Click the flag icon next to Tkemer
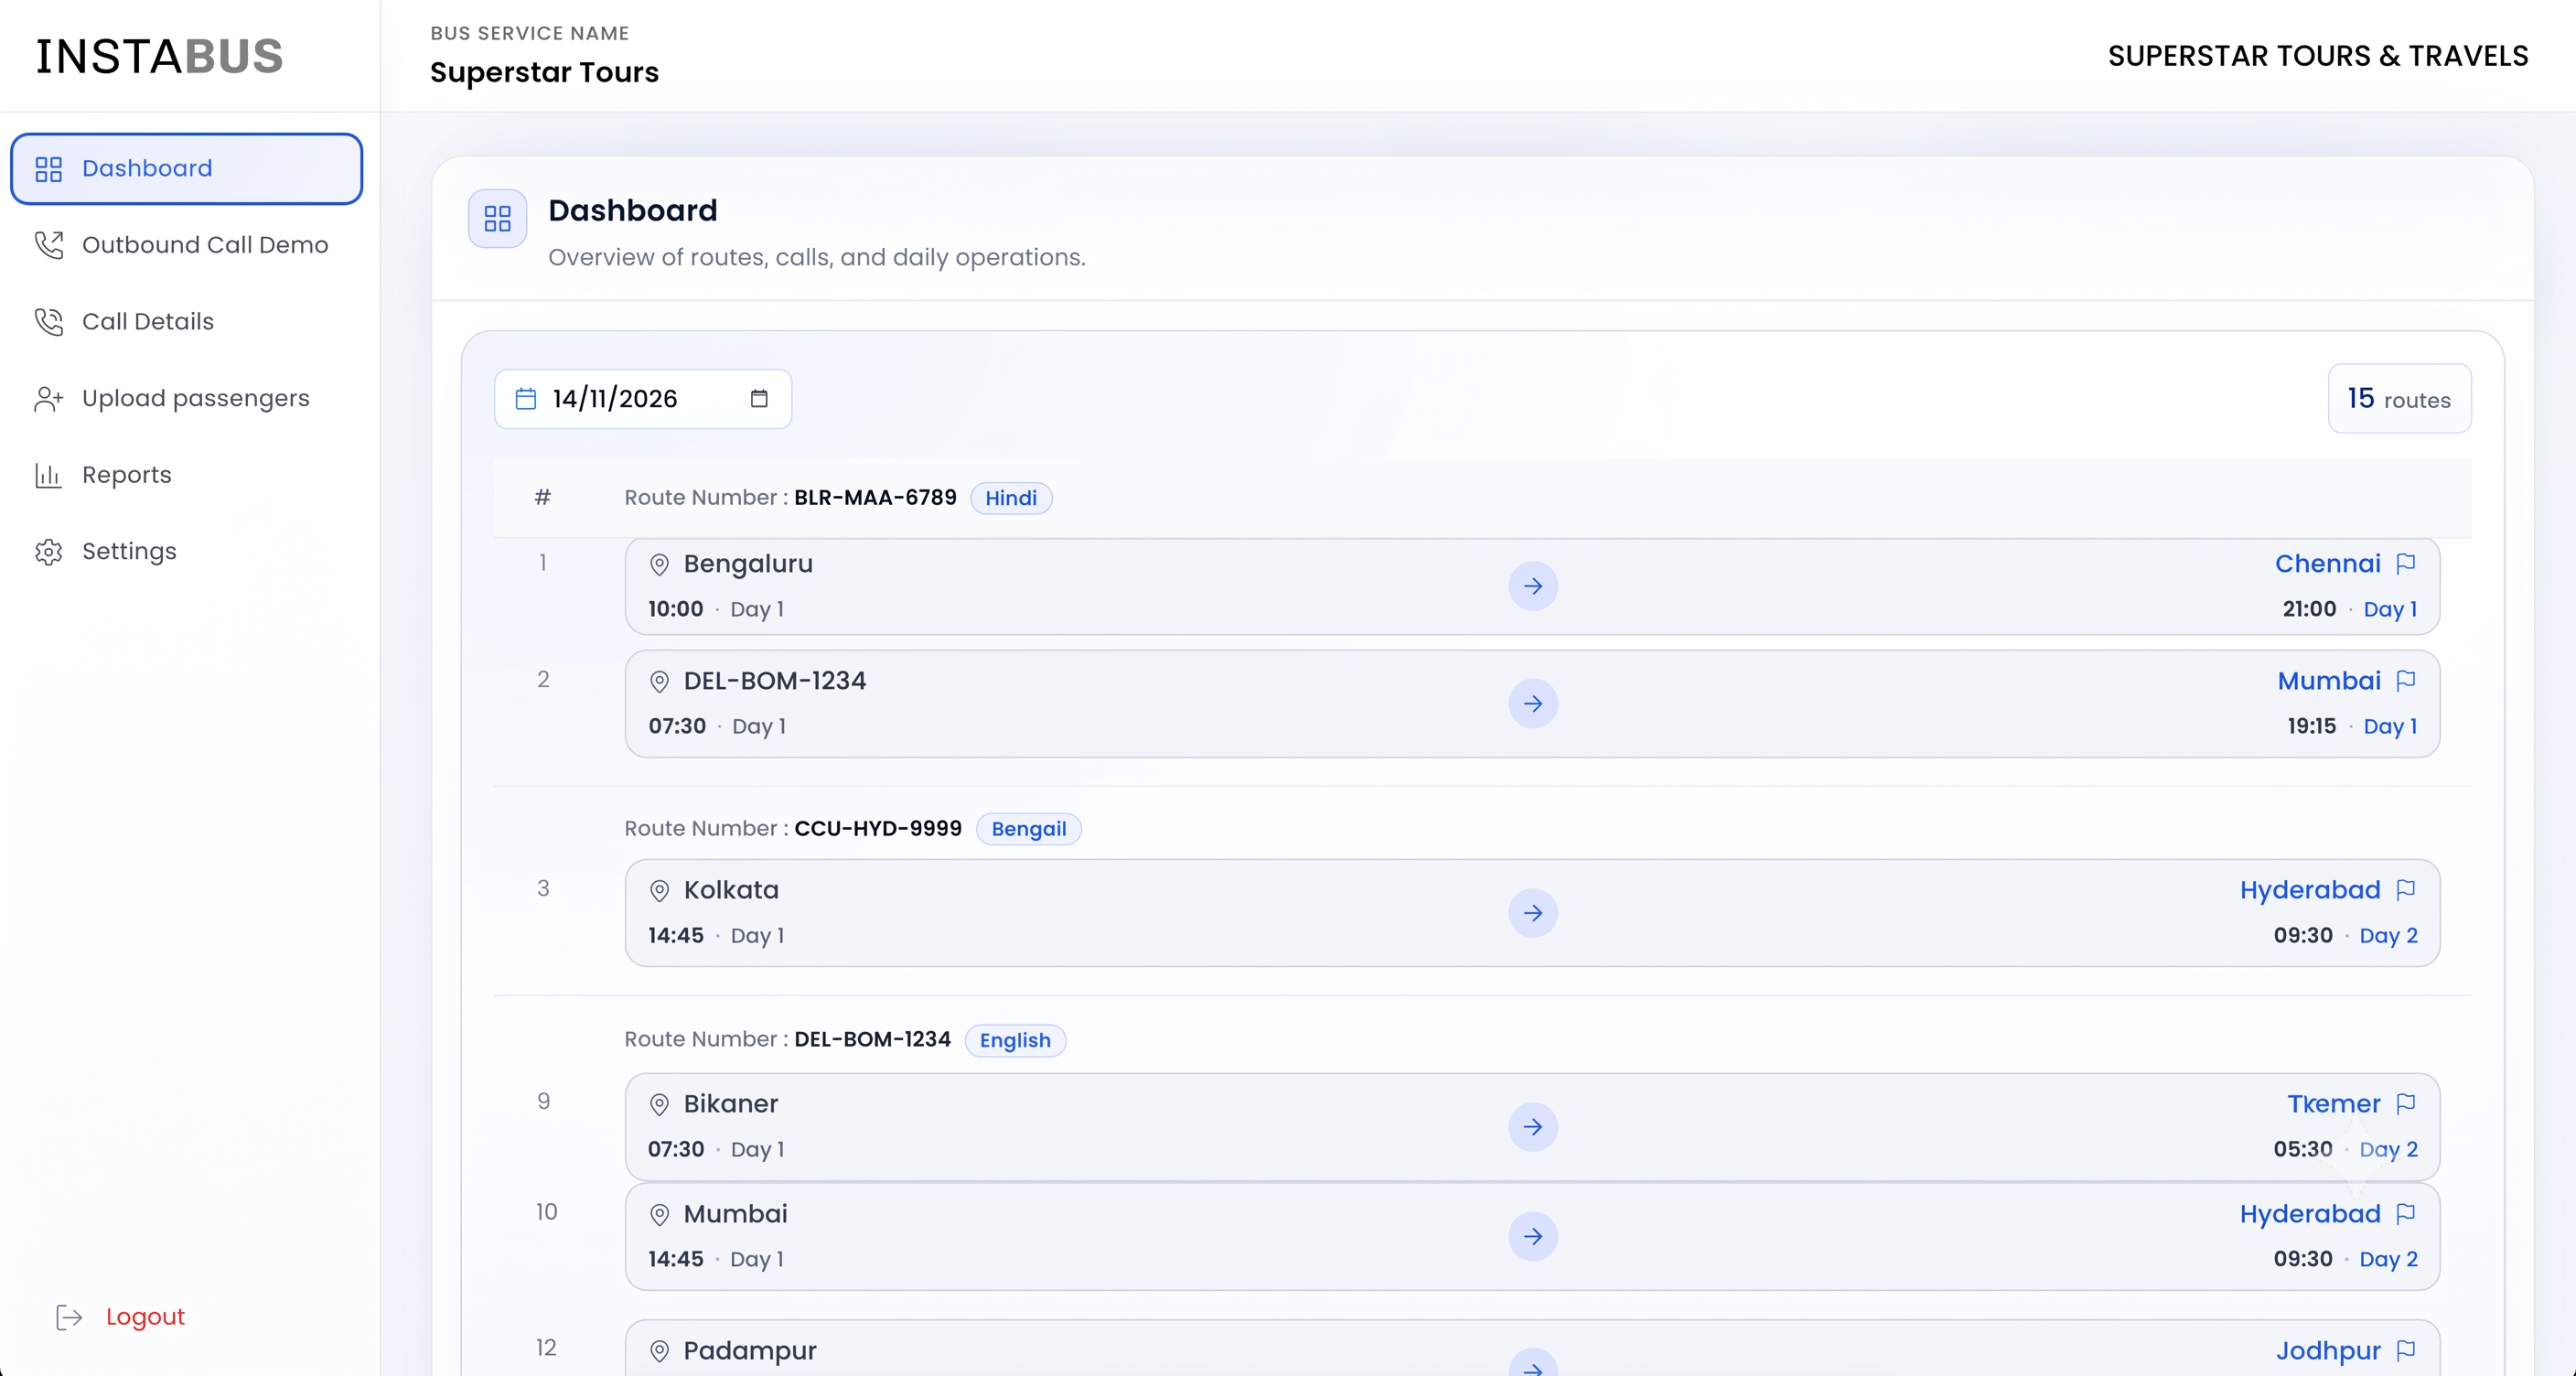 (x=2406, y=1103)
